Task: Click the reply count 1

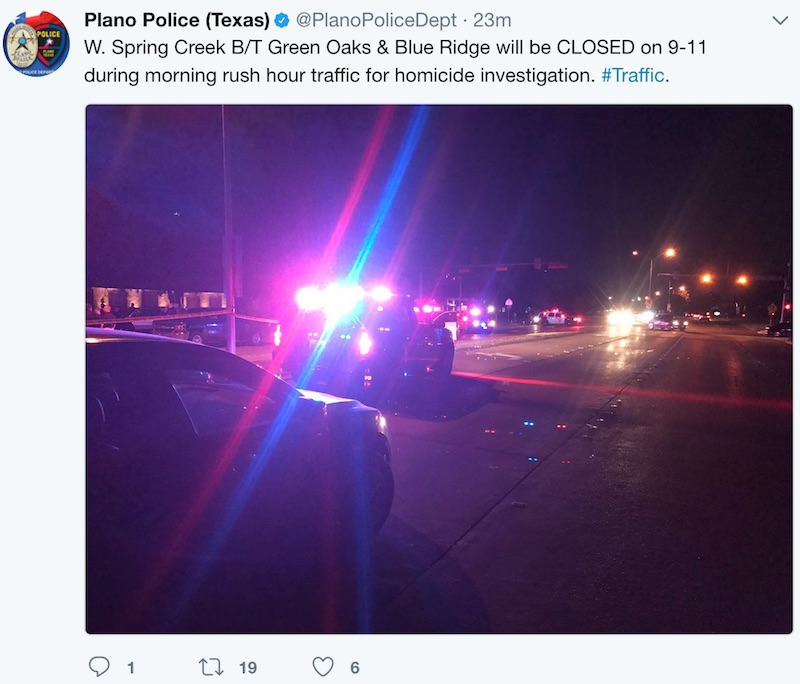Action: (131, 668)
